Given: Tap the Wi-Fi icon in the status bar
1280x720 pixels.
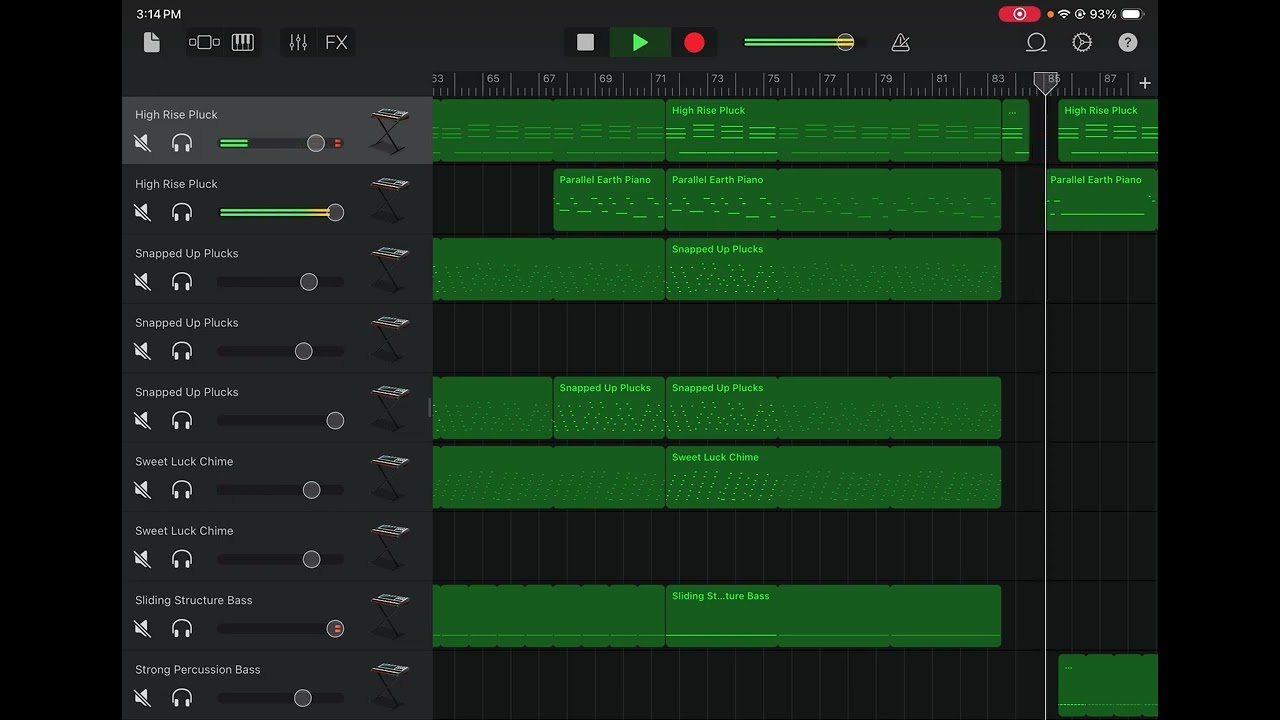Looking at the screenshot, I should pyautogui.click(x=1064, y=14).
